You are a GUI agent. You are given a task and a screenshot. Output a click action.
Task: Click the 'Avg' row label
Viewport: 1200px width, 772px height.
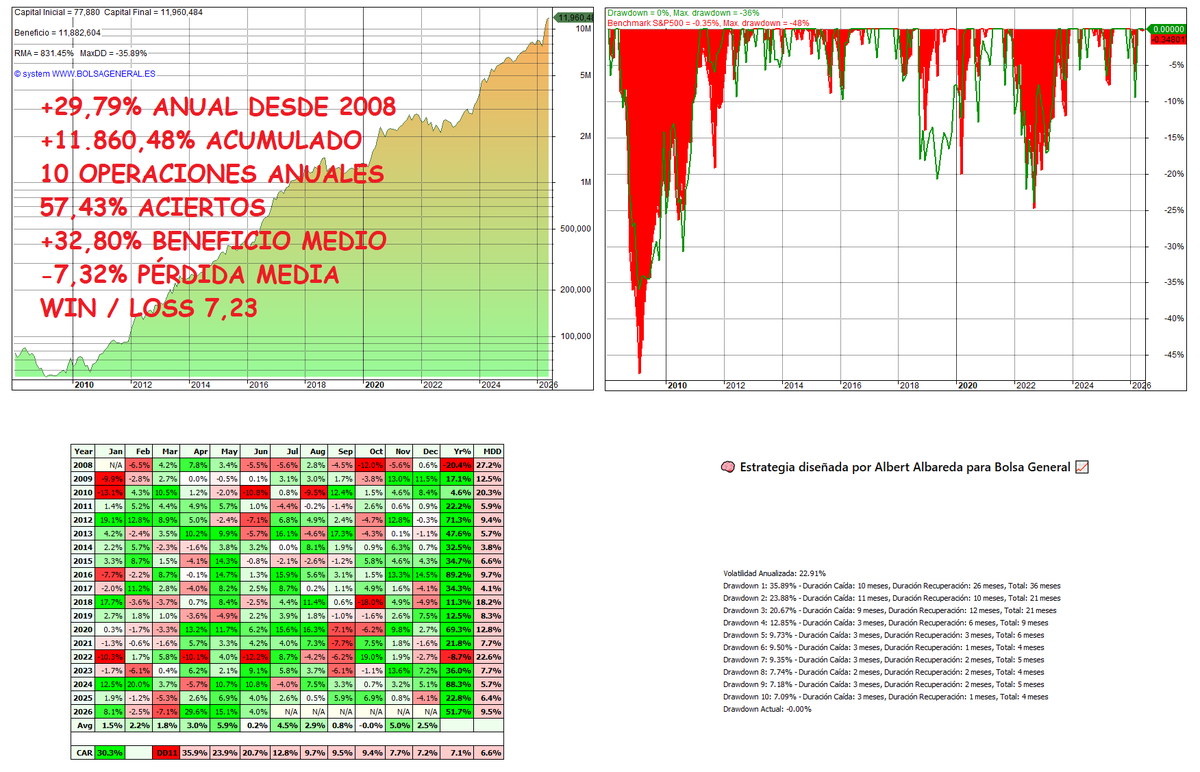pos(83,726)
